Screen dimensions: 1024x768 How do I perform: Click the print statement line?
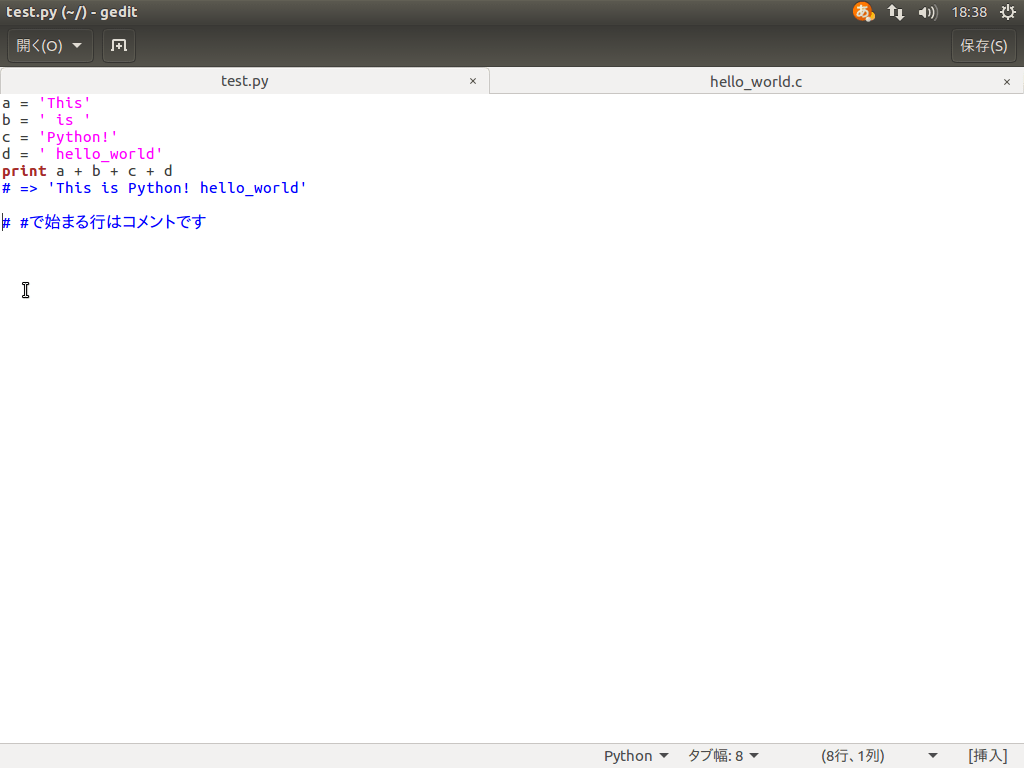click(85, 170)
